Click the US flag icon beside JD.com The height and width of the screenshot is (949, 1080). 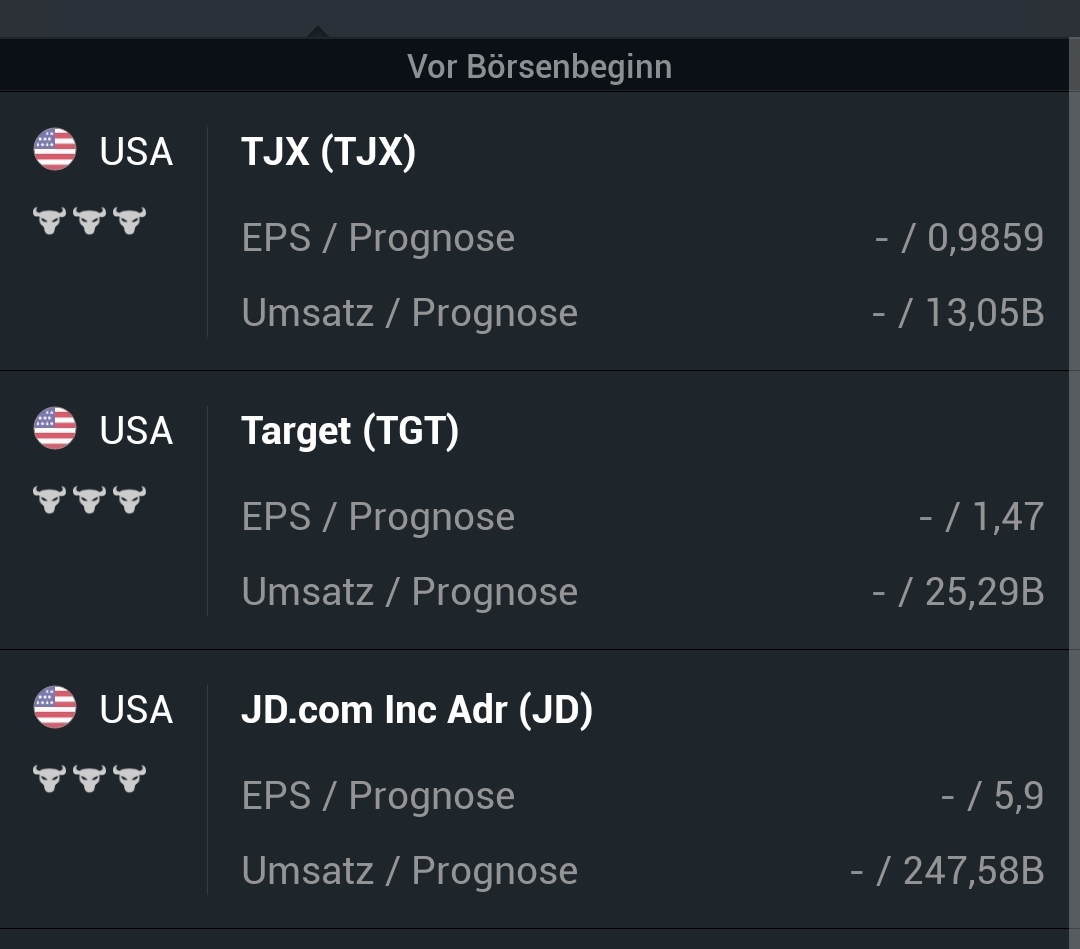coord(55,708)
